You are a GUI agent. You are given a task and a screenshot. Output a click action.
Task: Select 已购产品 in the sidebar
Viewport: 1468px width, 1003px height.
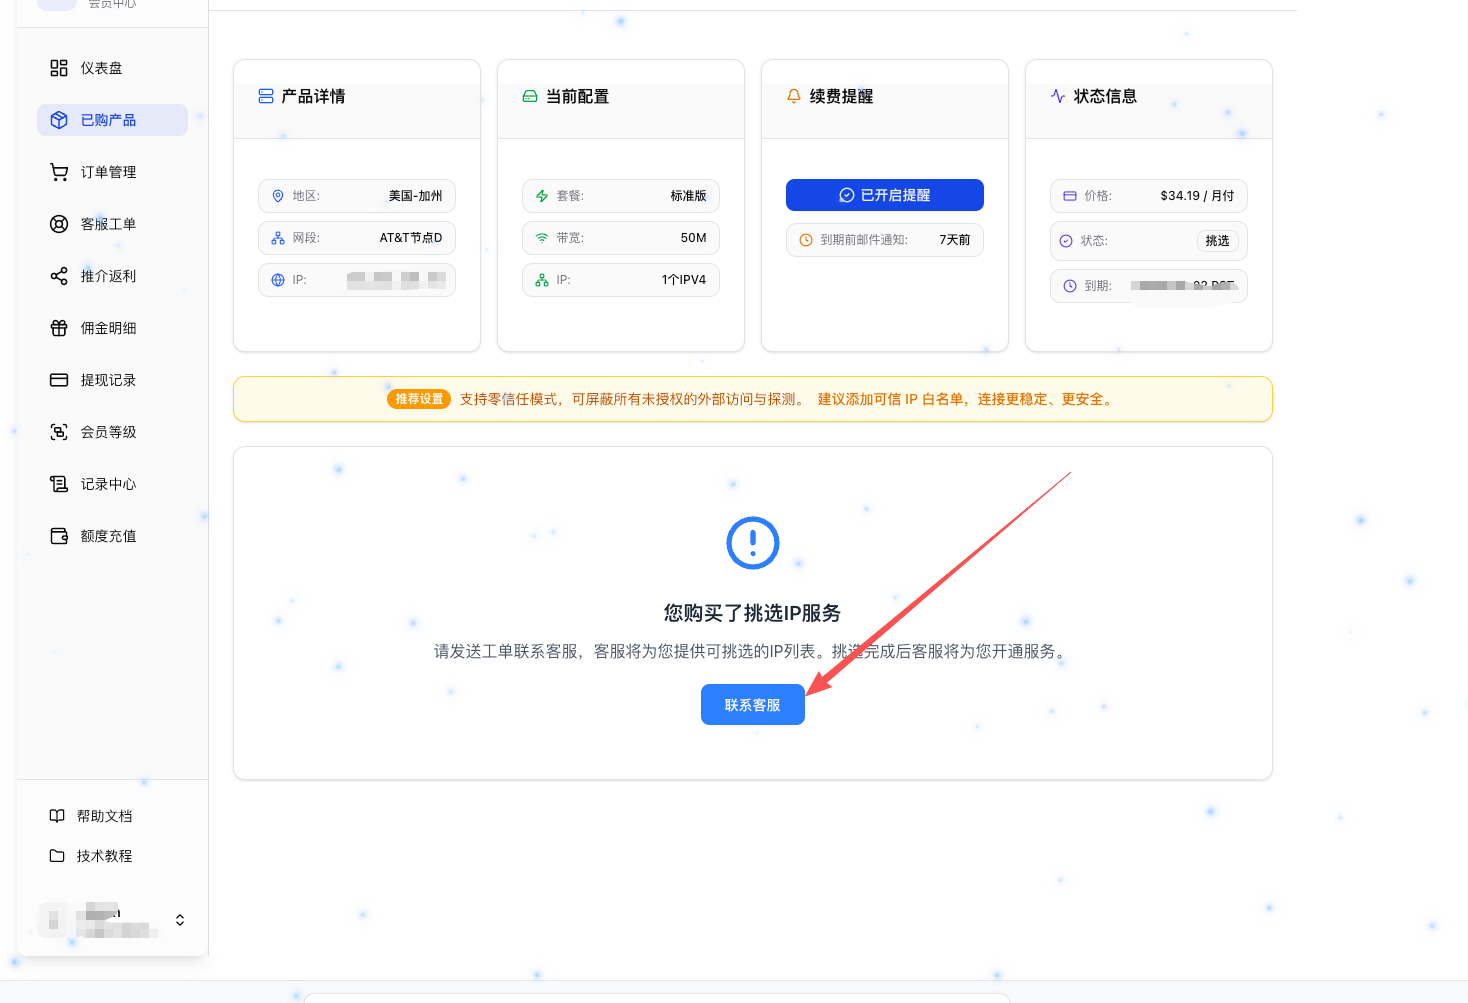[x=112, y=120]
